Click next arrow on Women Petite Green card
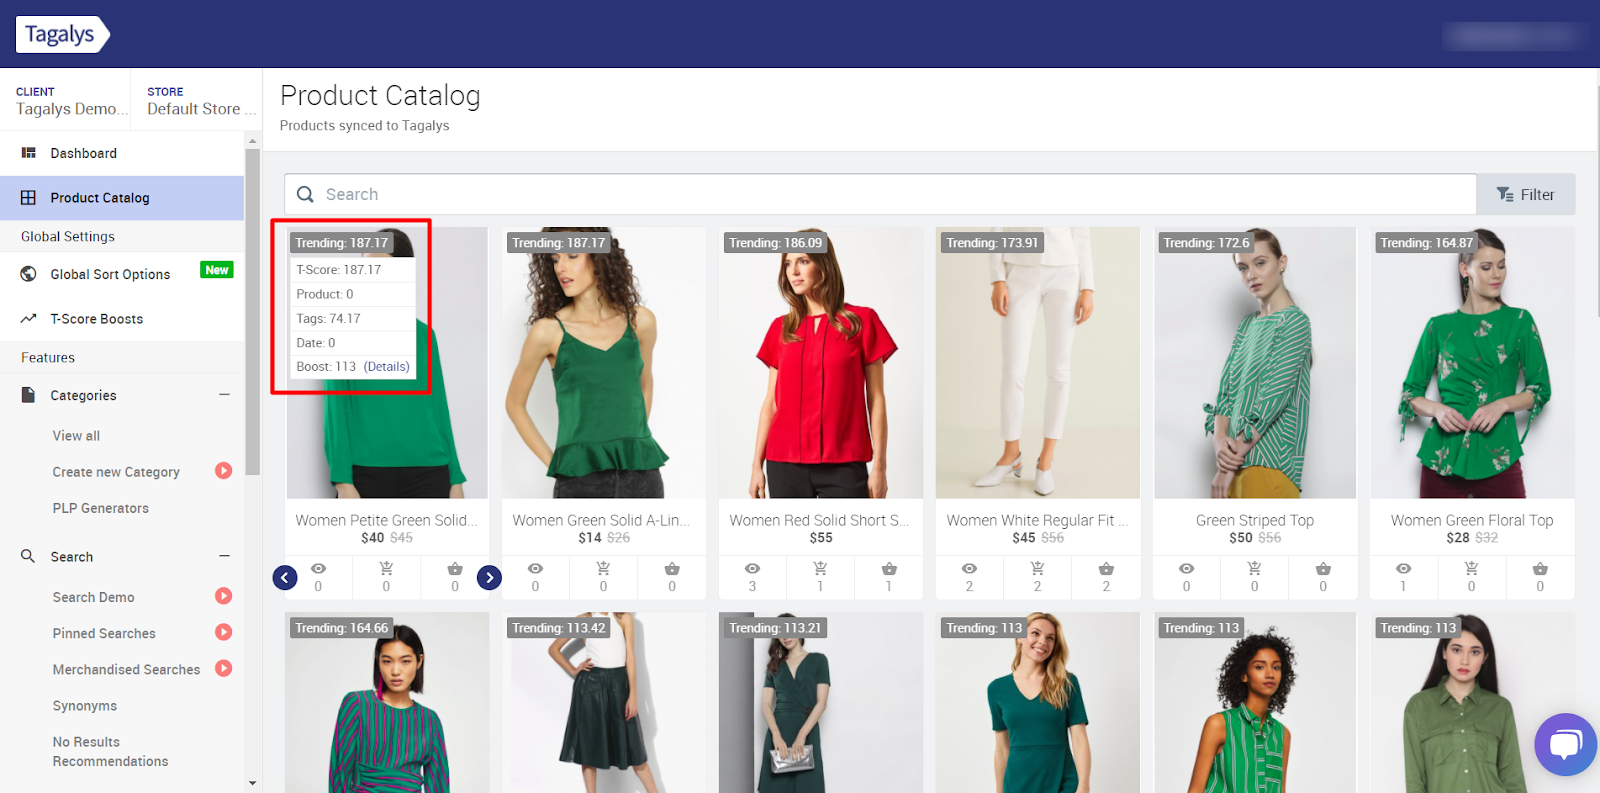1600x793 pixels. (x=489, y=577)
